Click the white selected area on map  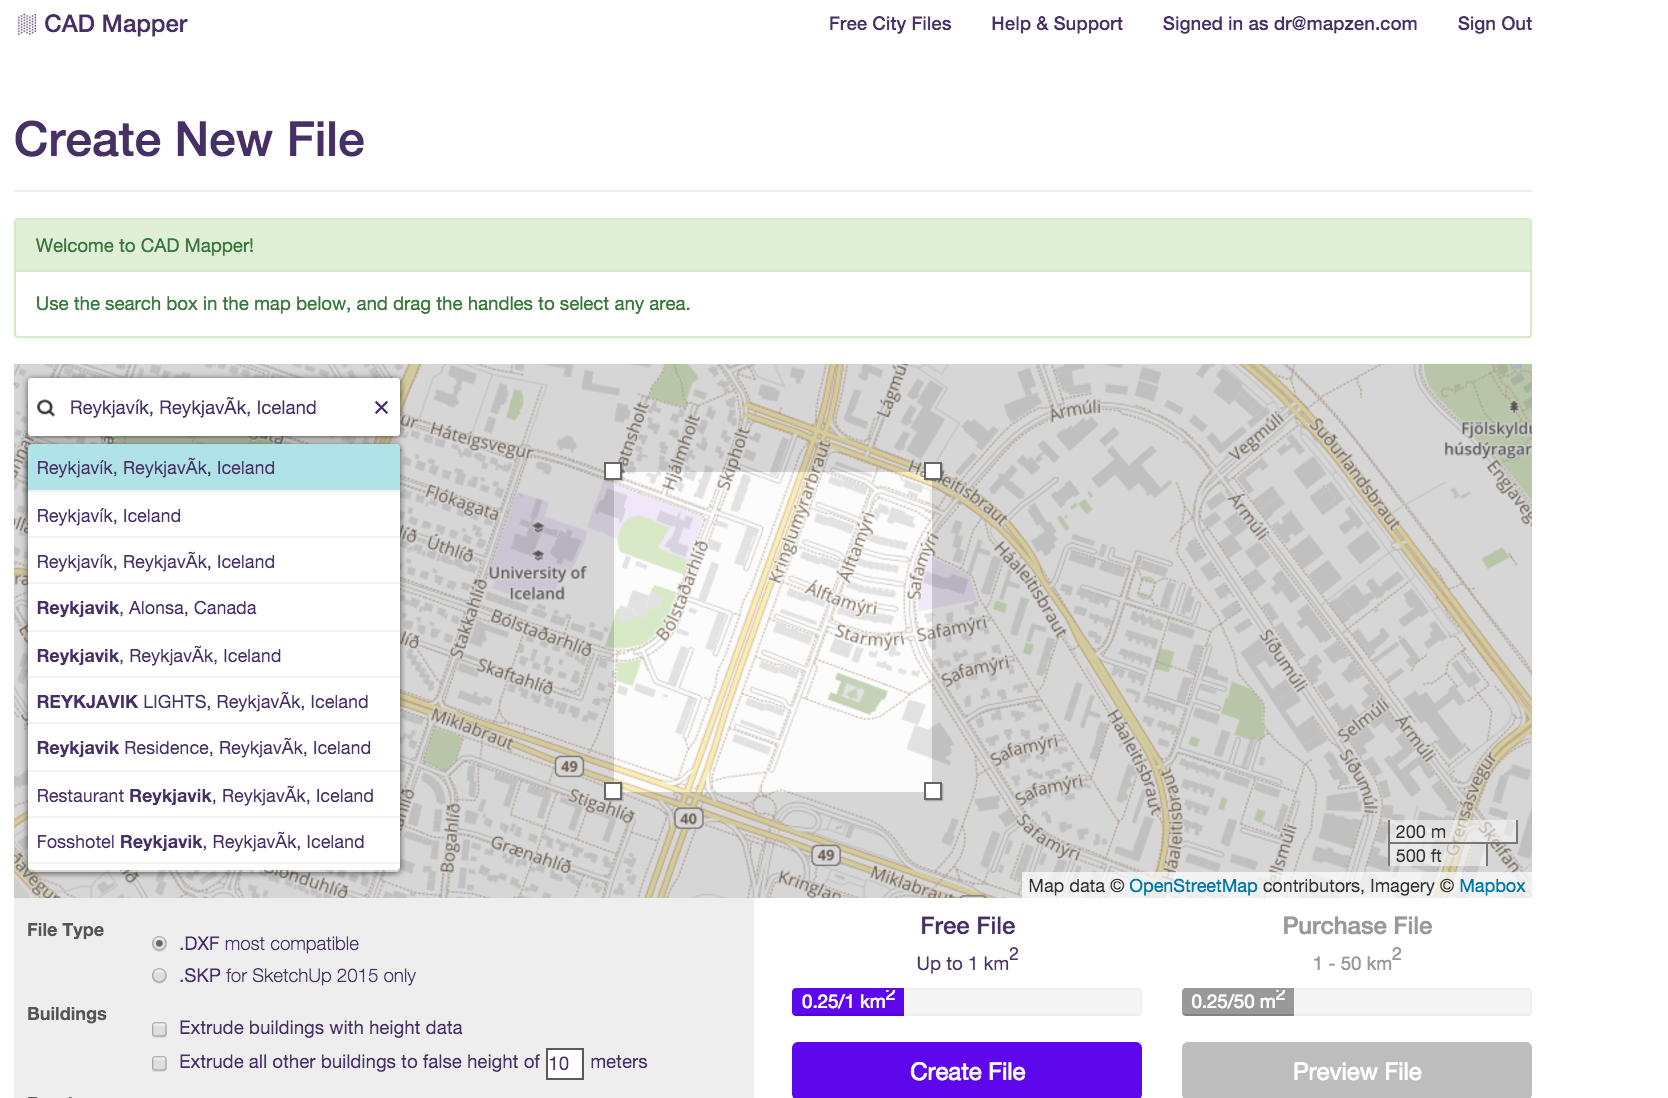coord(773,631)
